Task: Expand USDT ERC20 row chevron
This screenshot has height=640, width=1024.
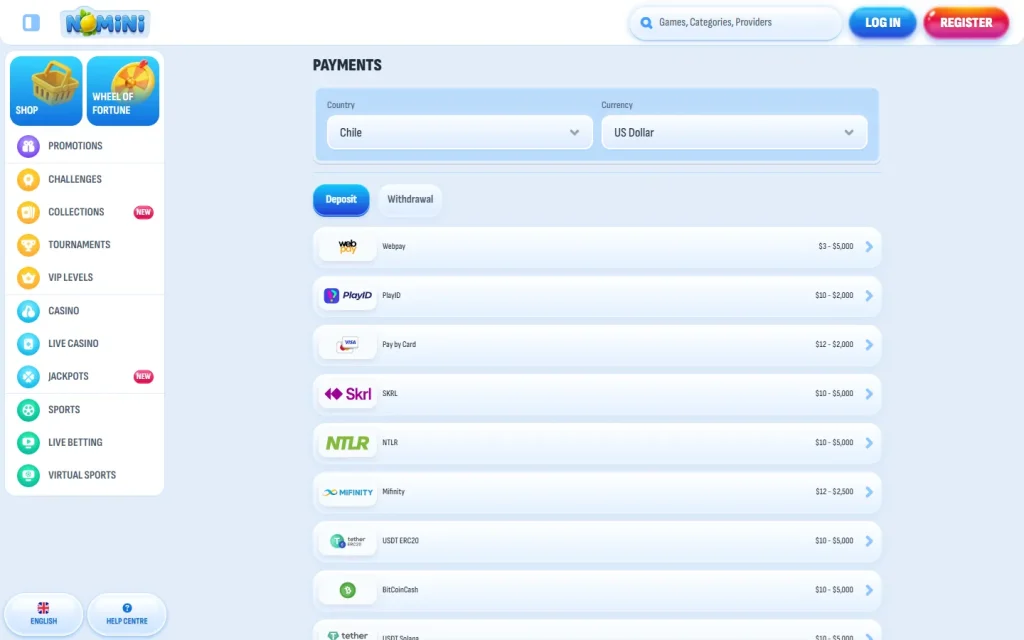Action: click(x=869, y=541)
